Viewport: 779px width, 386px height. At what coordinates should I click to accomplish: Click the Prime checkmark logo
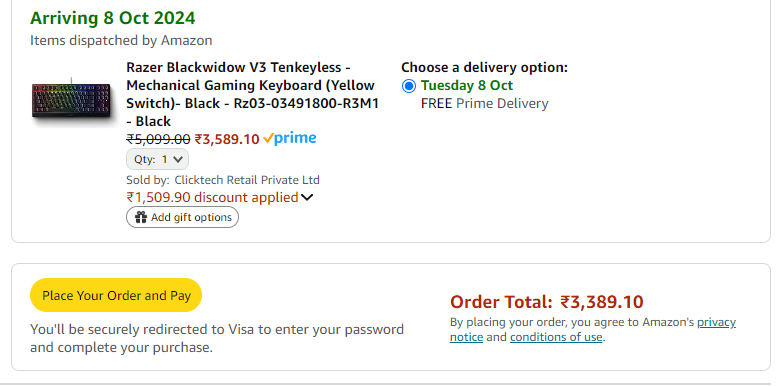pos(290,139)
